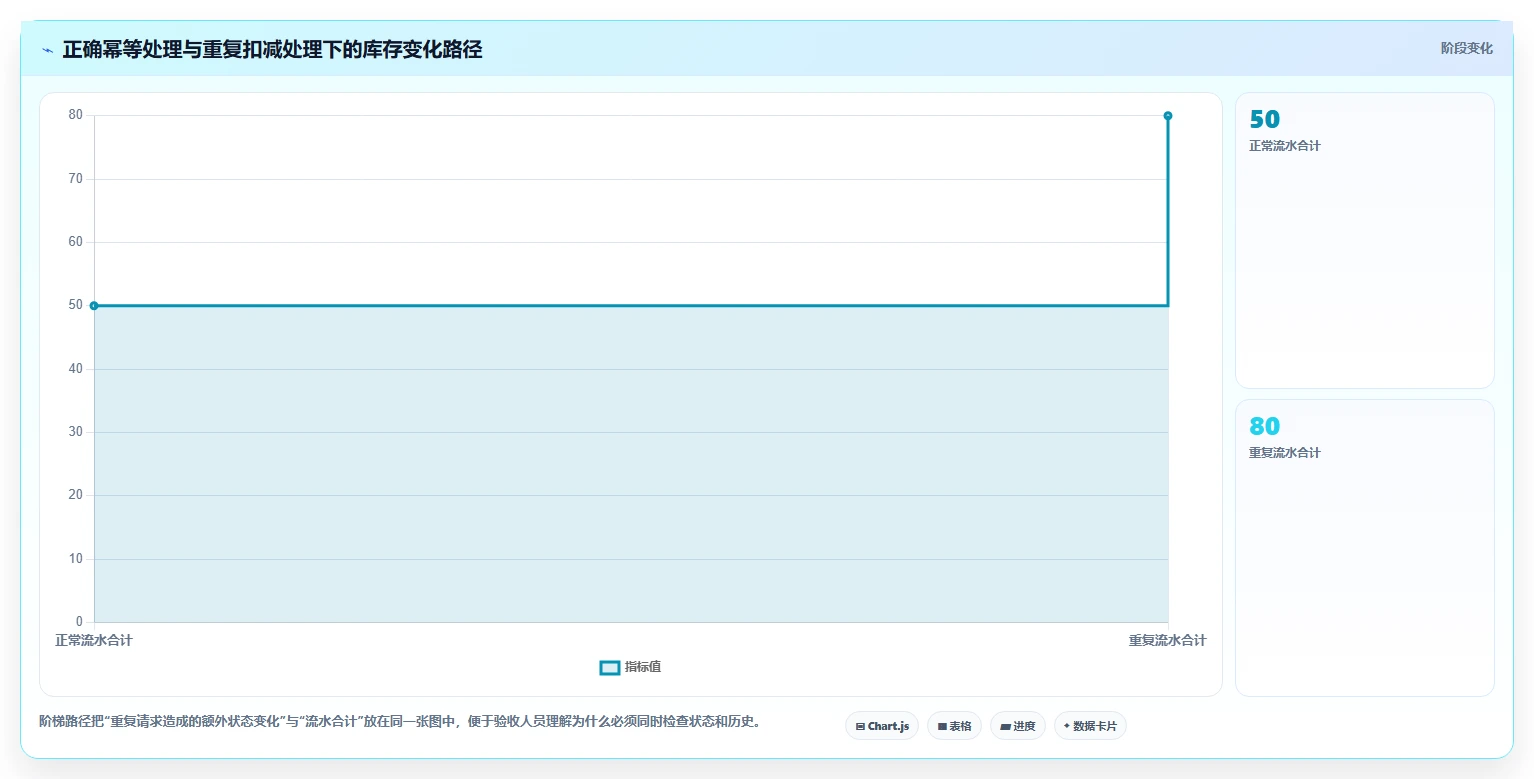Click the y-axis label 30
Image resolution: width=1534 pixels, height=779 pixels.
[x=76, y=432]
